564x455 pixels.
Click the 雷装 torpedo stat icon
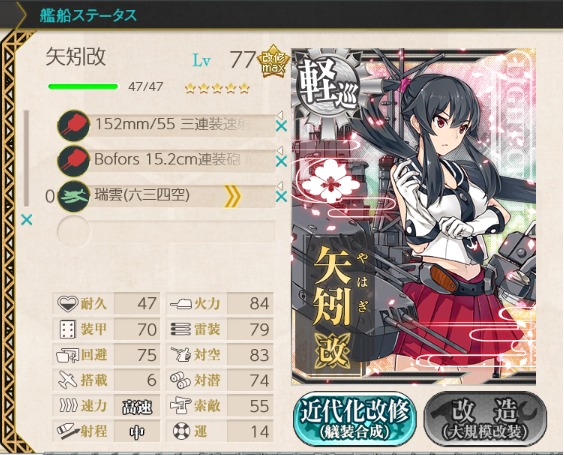click(x=181, y=329)
